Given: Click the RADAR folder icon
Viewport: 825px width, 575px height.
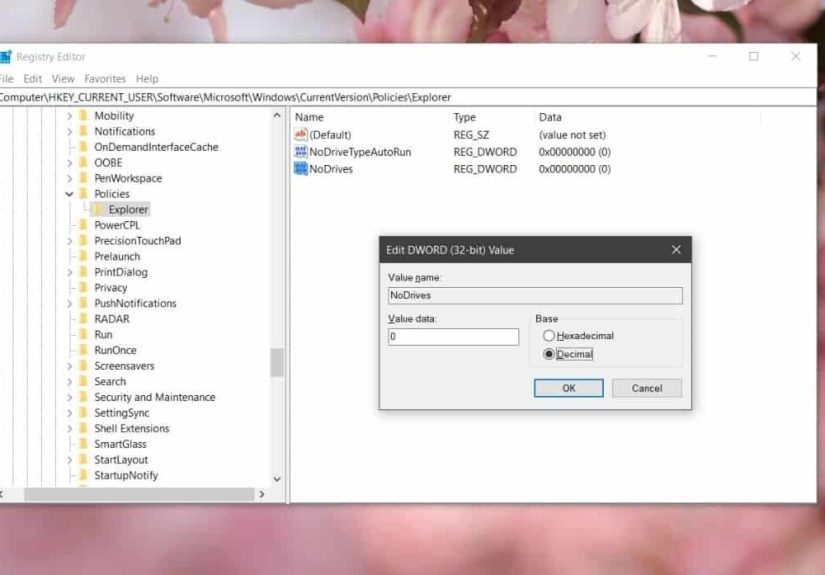Looking at the screenshot, I should [x=83, y=319].
